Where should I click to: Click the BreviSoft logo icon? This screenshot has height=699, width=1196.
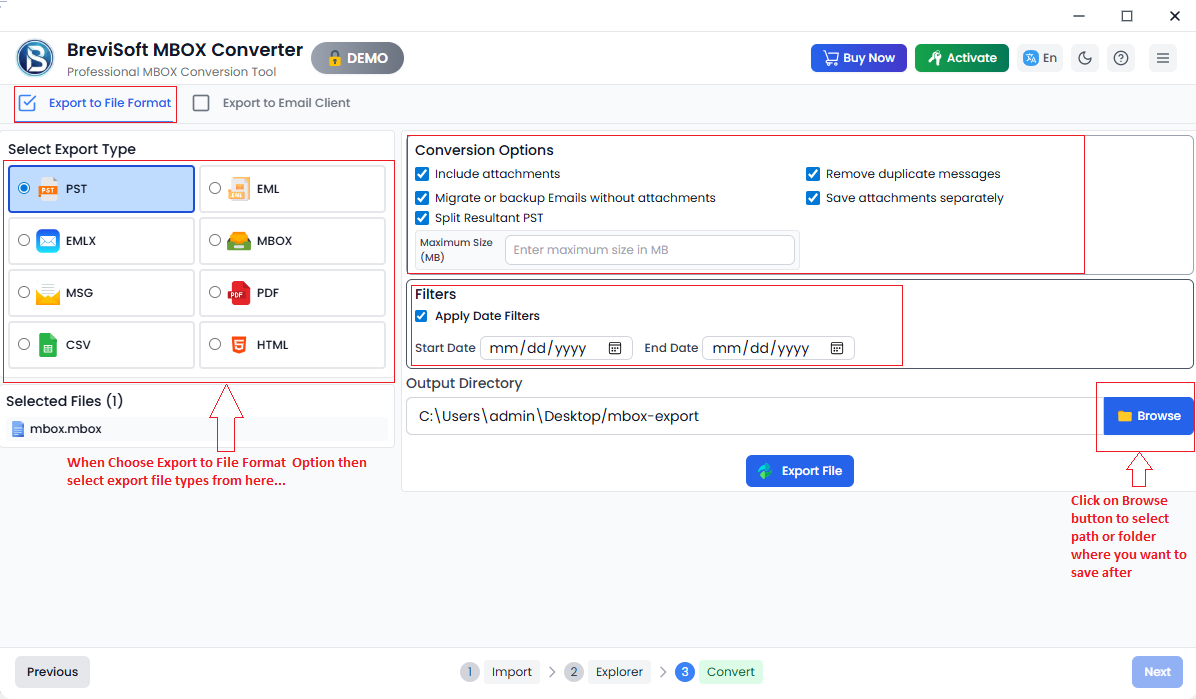(35, 58)
